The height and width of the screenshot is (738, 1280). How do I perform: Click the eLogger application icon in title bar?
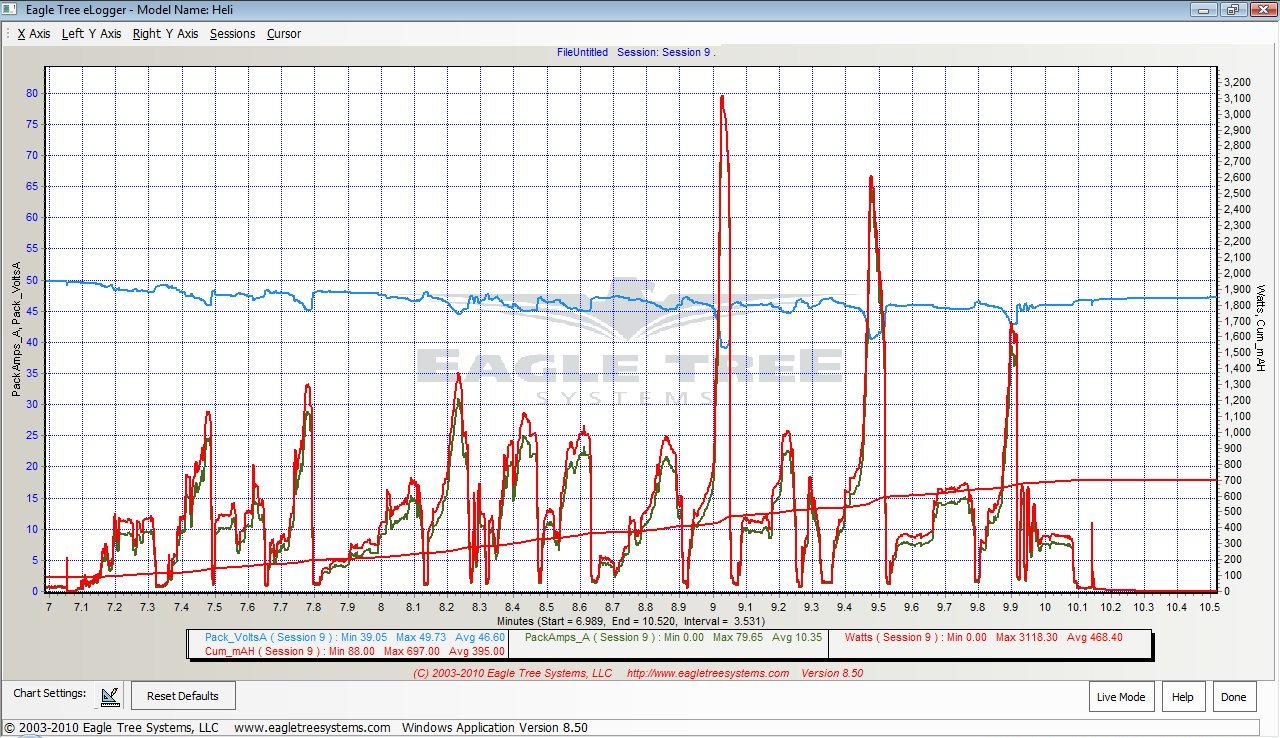9,9
